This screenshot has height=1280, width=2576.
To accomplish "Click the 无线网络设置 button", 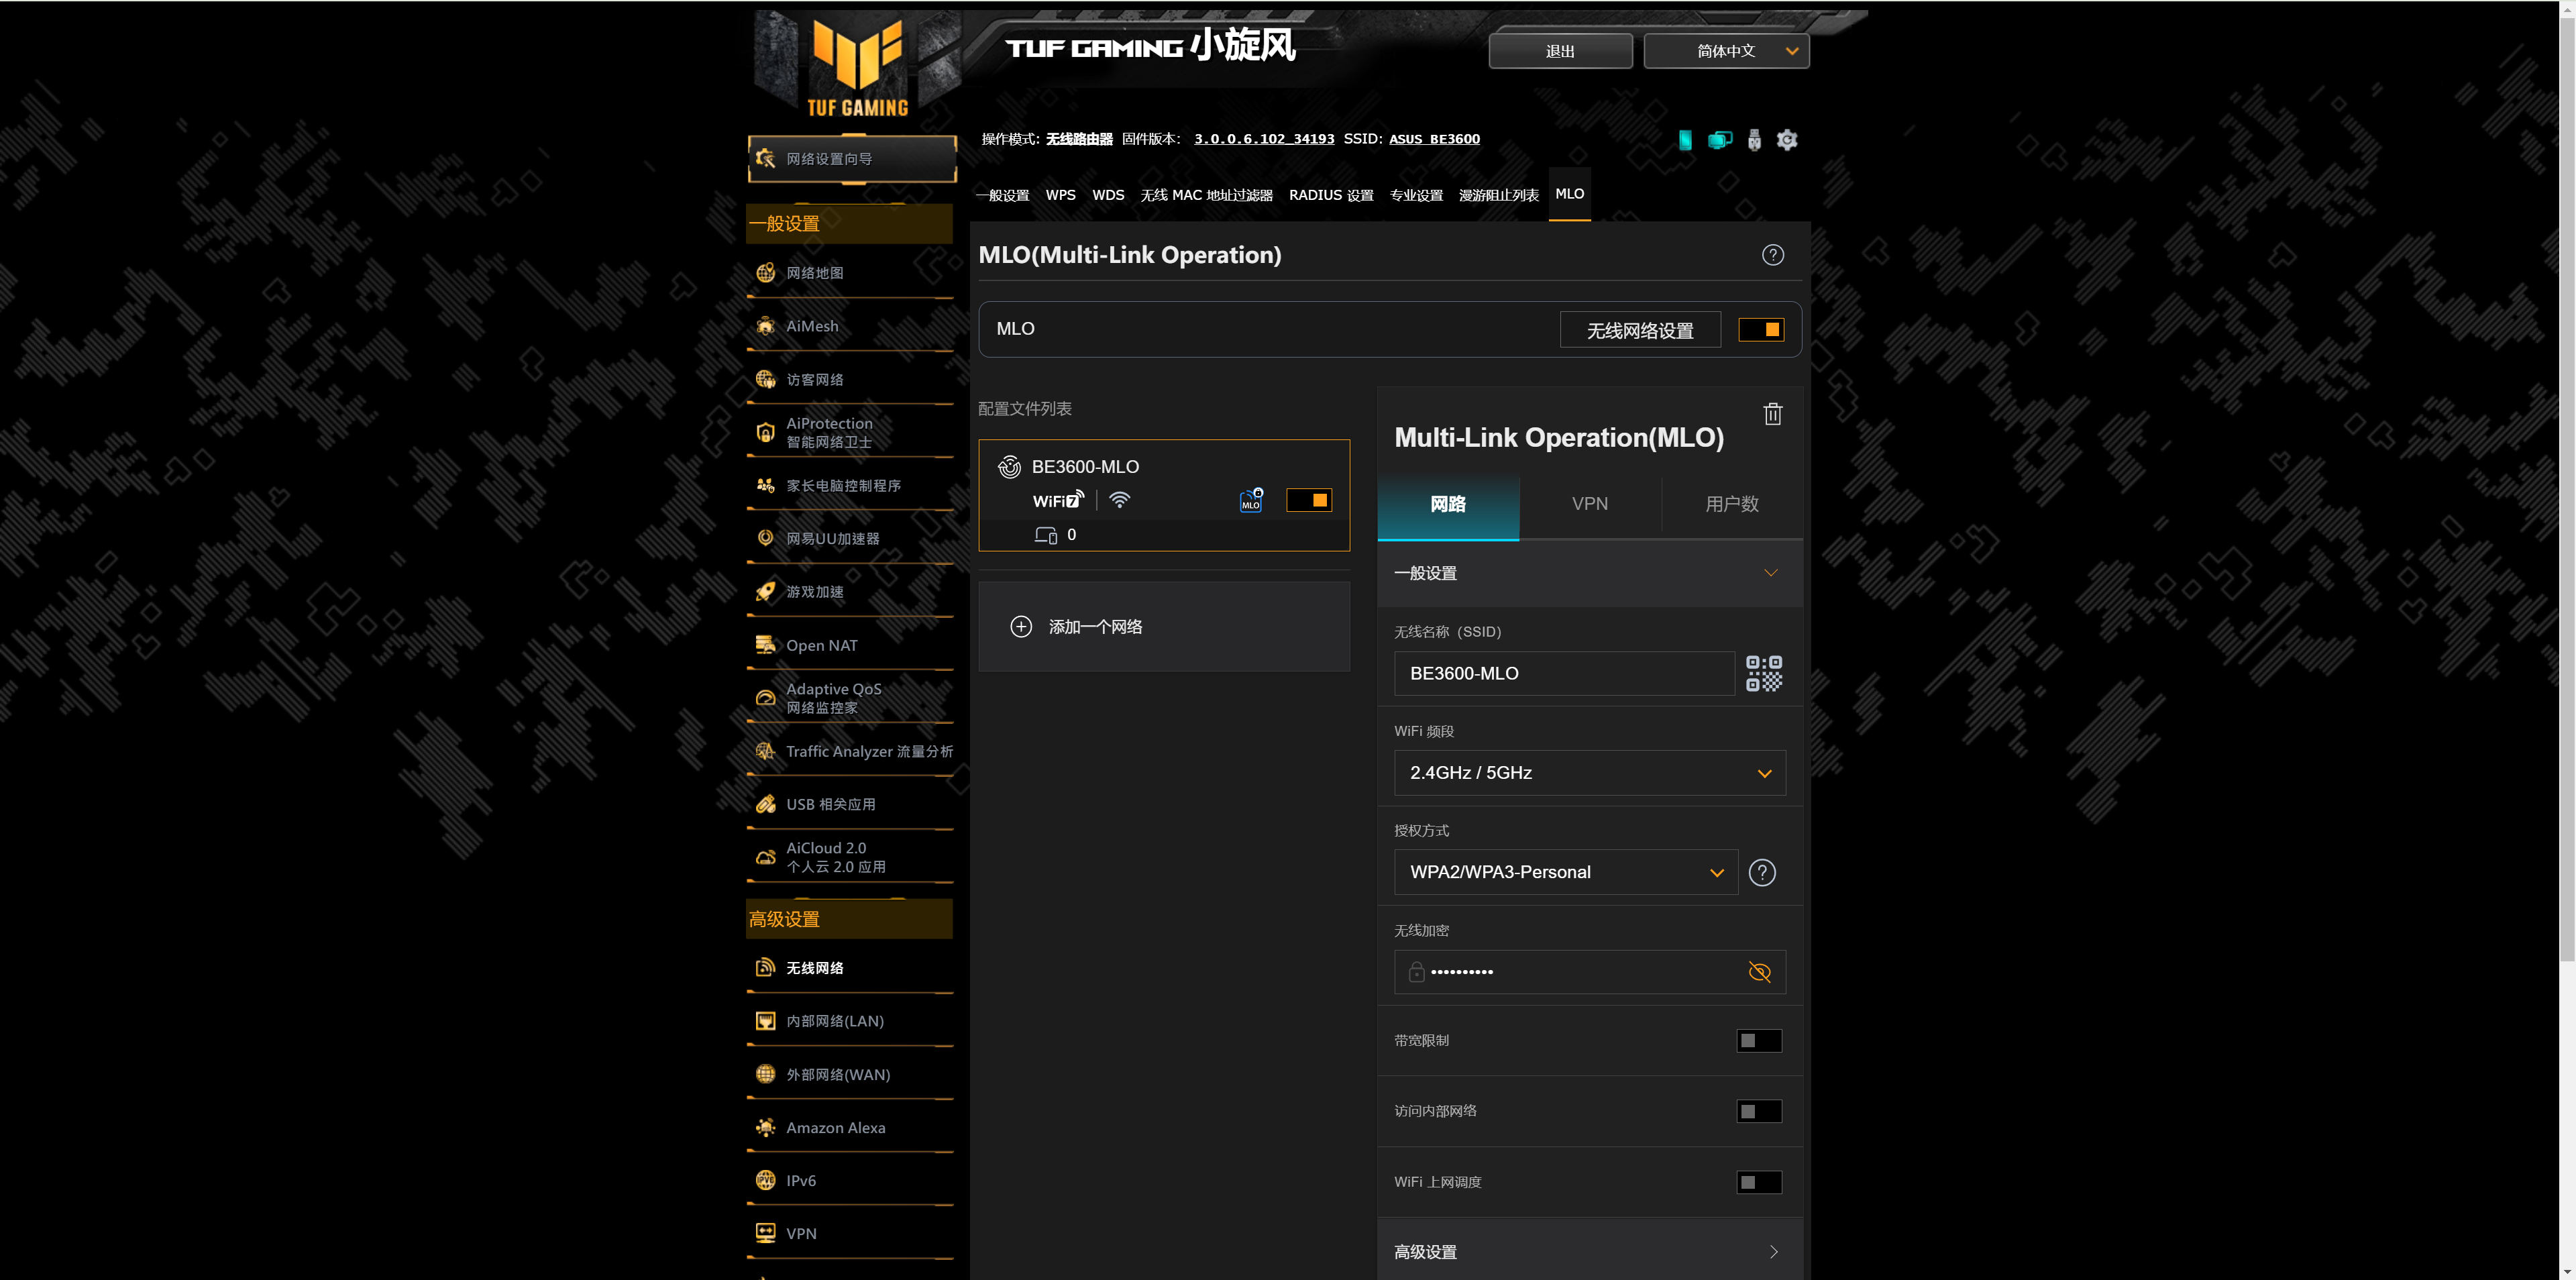I will 1640,330.
